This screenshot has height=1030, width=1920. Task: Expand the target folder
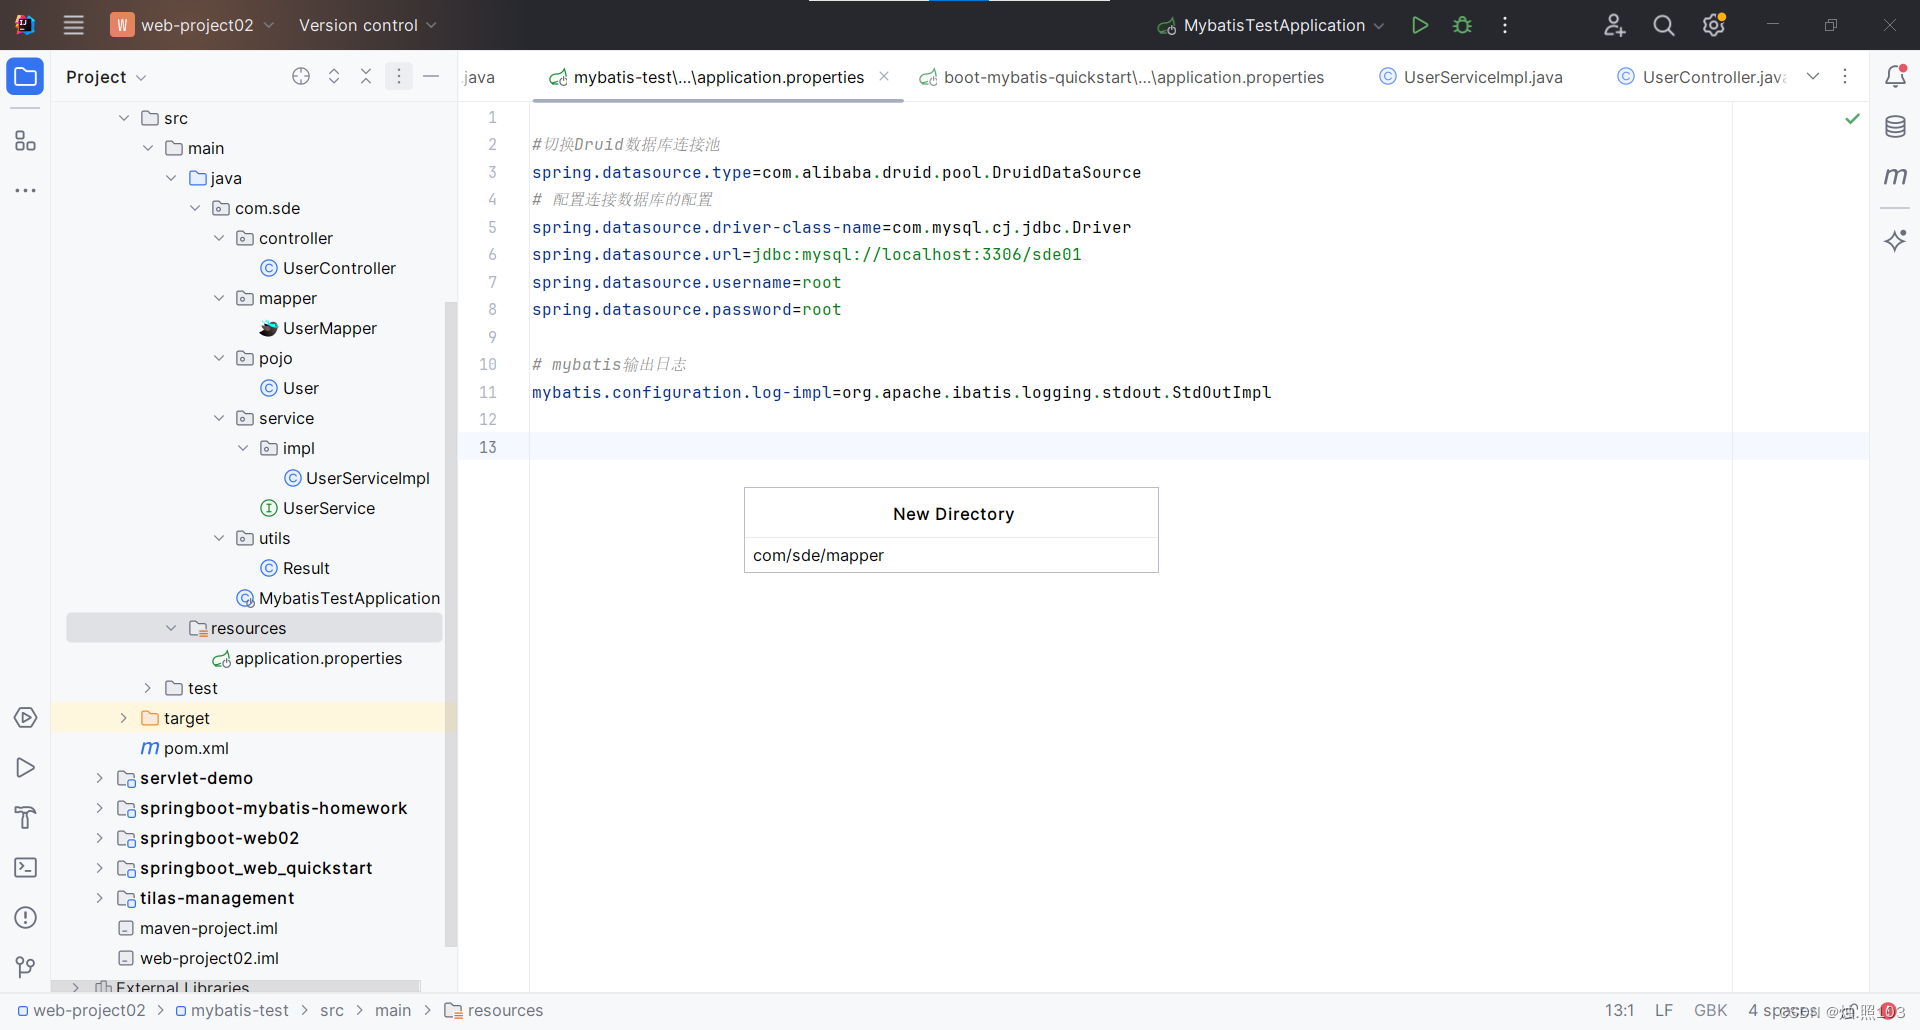point(124,718)
